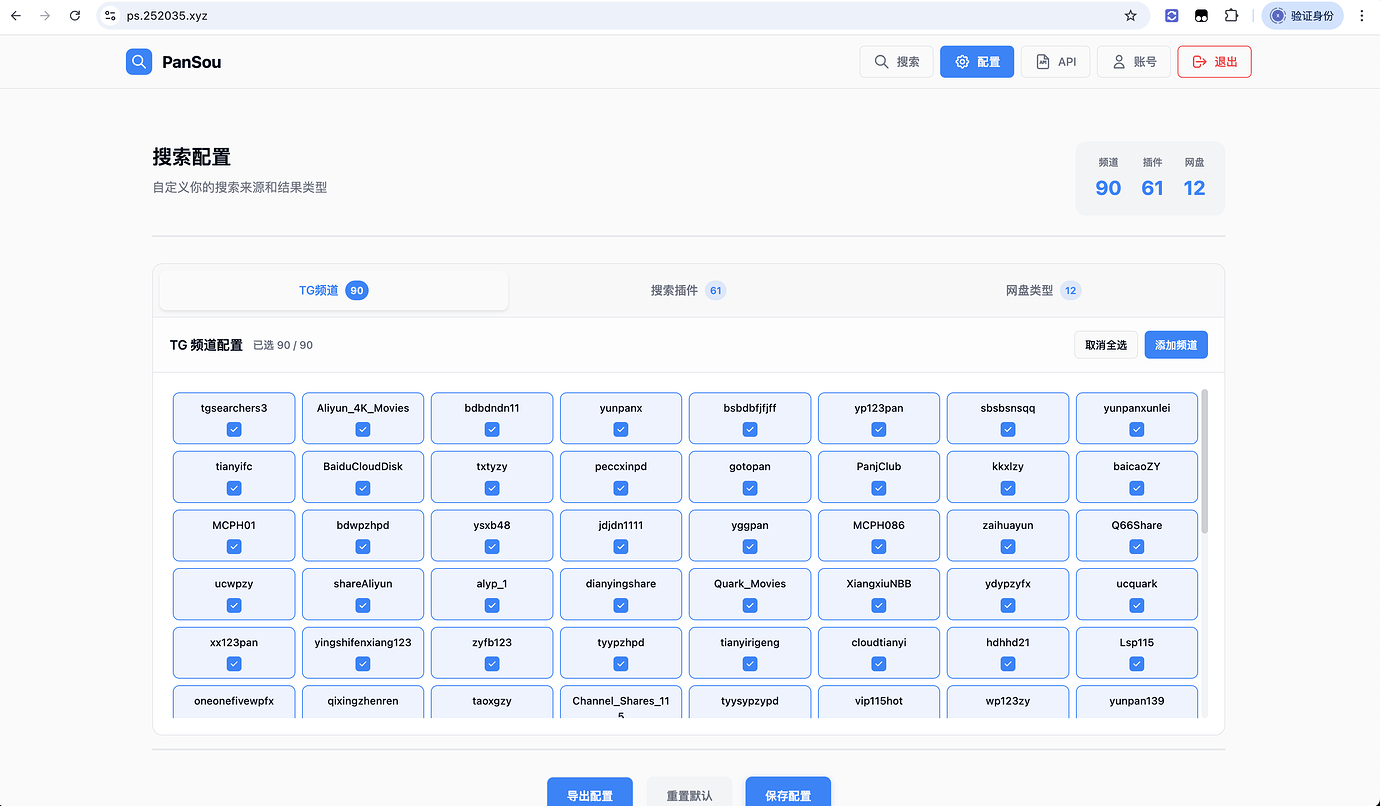Switch to the 搜索插件 tab

click(x=688, y=291)
